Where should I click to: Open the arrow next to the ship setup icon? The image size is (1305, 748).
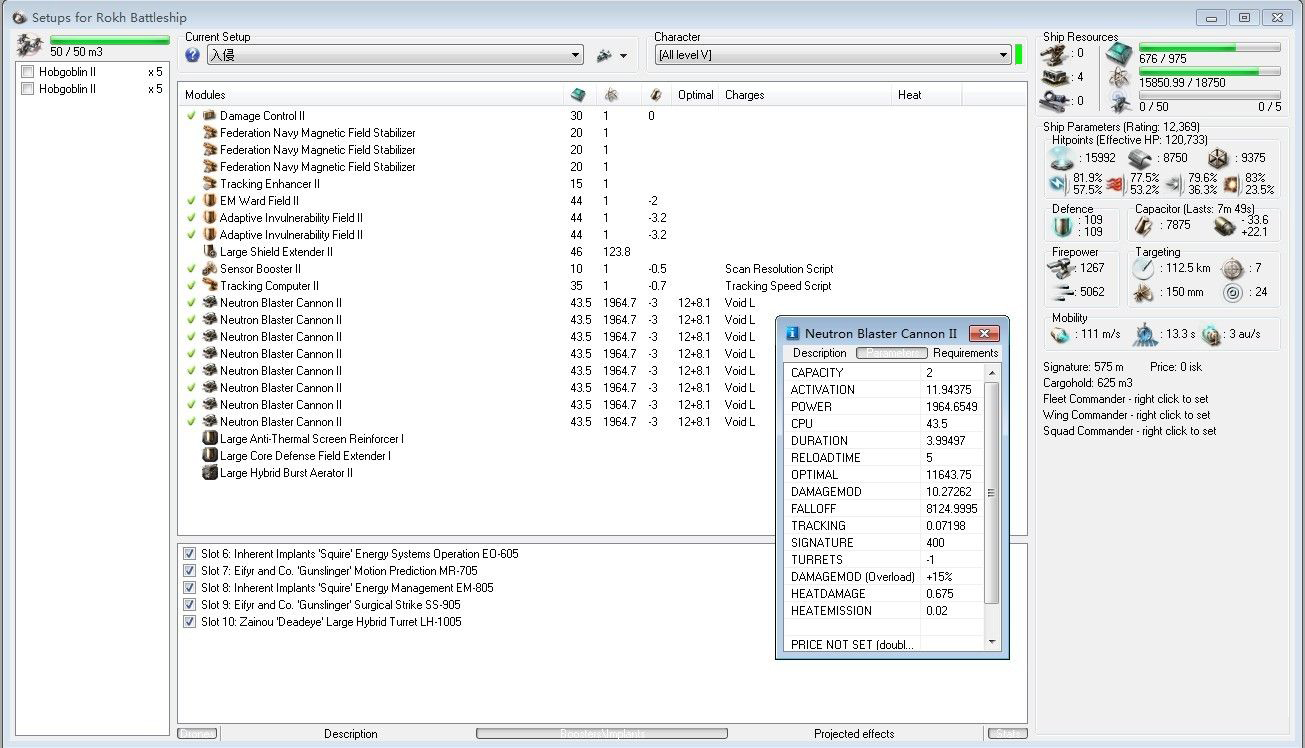[x=624, y=57]
